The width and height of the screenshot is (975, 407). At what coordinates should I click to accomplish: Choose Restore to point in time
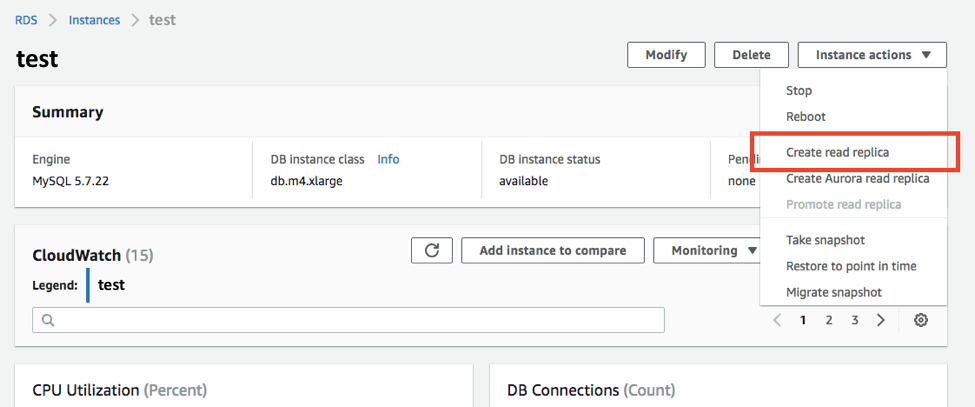(x=851, y=266)
